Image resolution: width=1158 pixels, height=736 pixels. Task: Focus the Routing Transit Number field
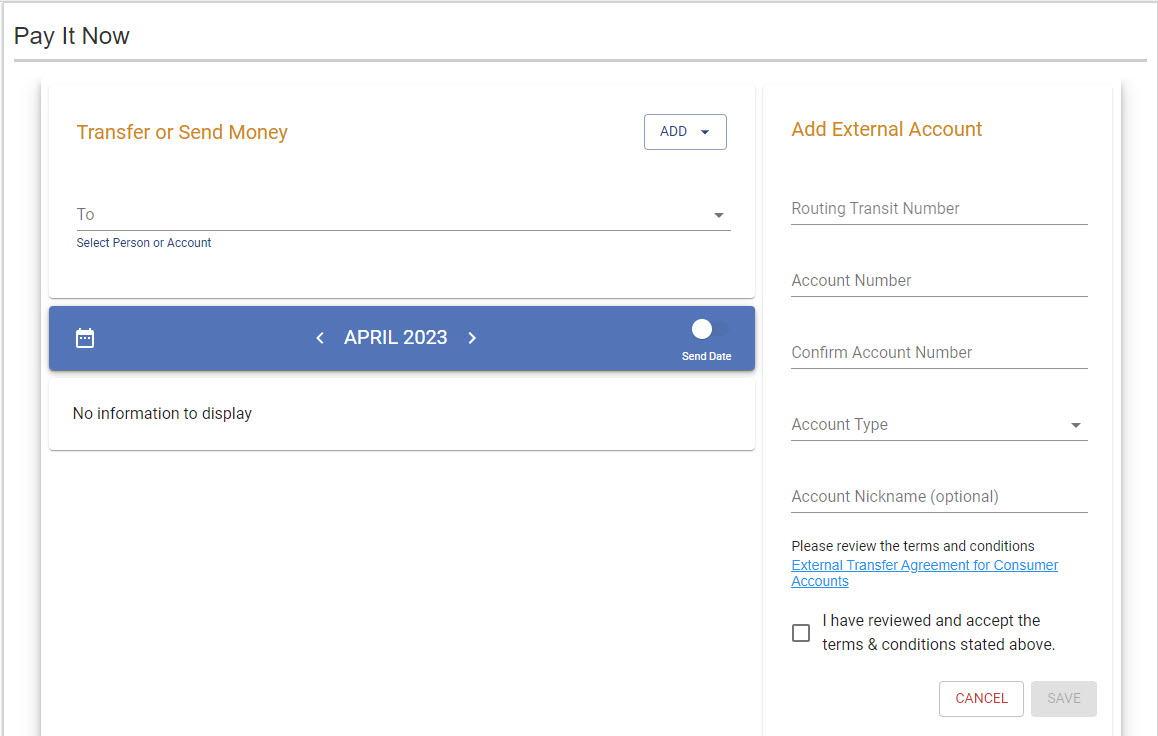pyautogui.click(x=938, y=209)
